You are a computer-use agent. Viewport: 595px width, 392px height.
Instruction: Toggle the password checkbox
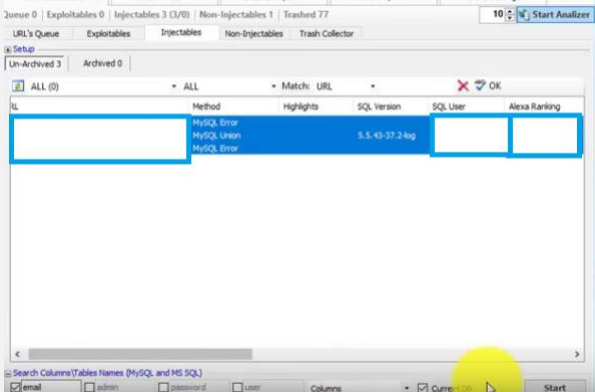point(163,387)
